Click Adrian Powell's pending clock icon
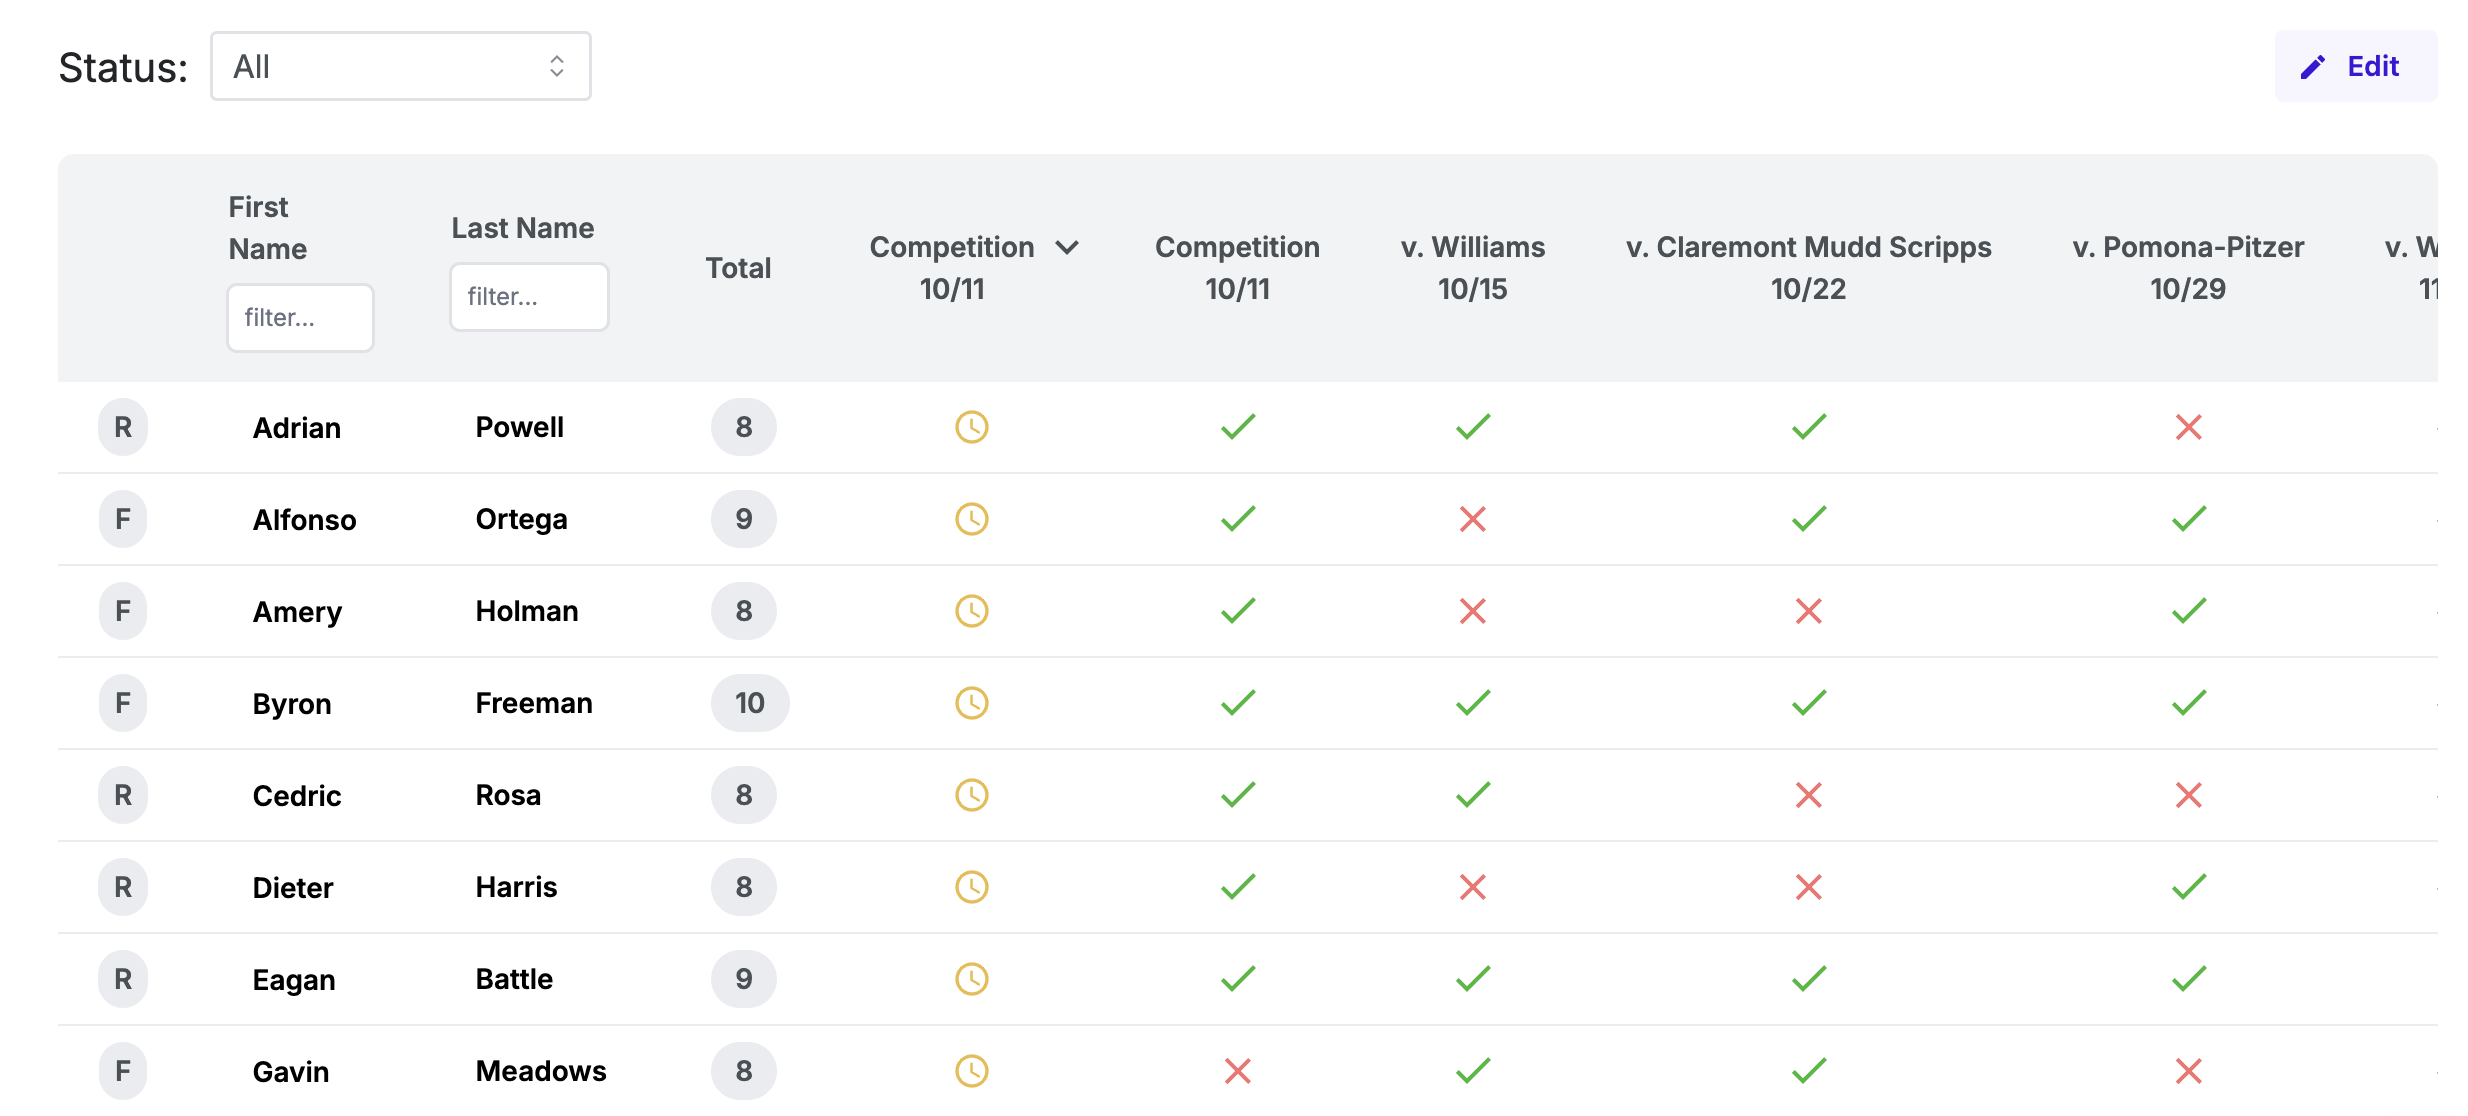The height and width of the screenshot is (1116, 2468). click(x=971, y=427)
